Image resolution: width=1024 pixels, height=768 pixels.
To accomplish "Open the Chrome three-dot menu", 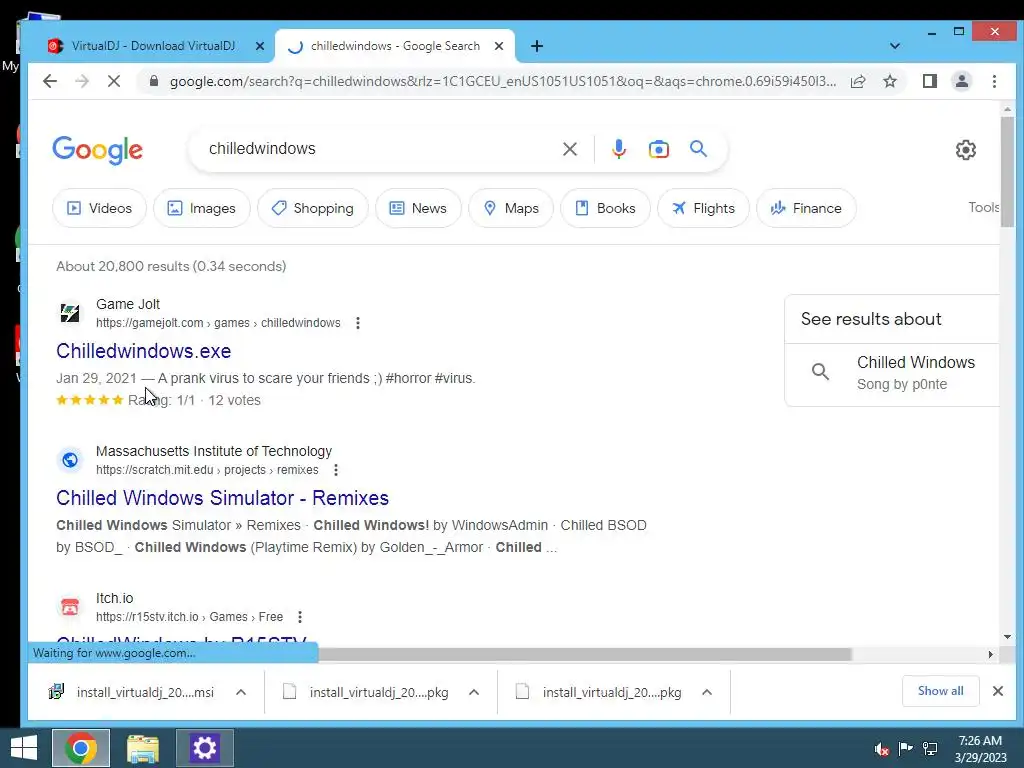I will pyautogui.click(x=994, y=81).
